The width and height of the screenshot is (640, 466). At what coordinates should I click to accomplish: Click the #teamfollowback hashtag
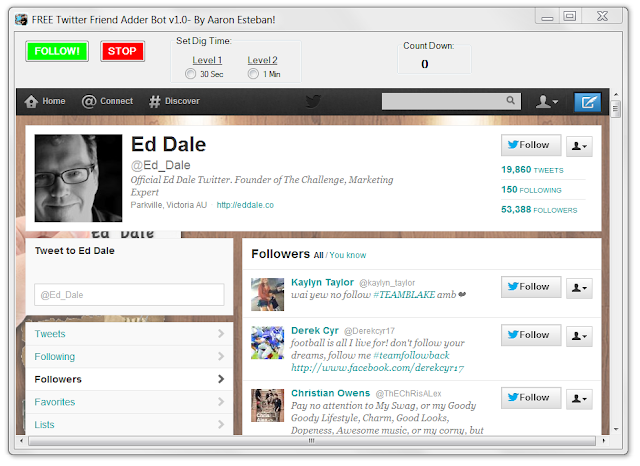(x=411, y=355)
